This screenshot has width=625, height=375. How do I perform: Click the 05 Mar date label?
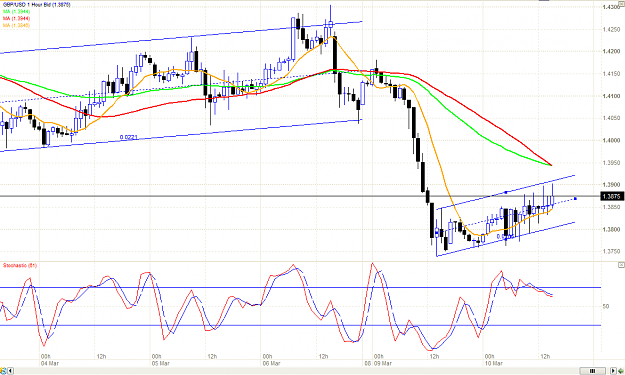tap(160, 363)
